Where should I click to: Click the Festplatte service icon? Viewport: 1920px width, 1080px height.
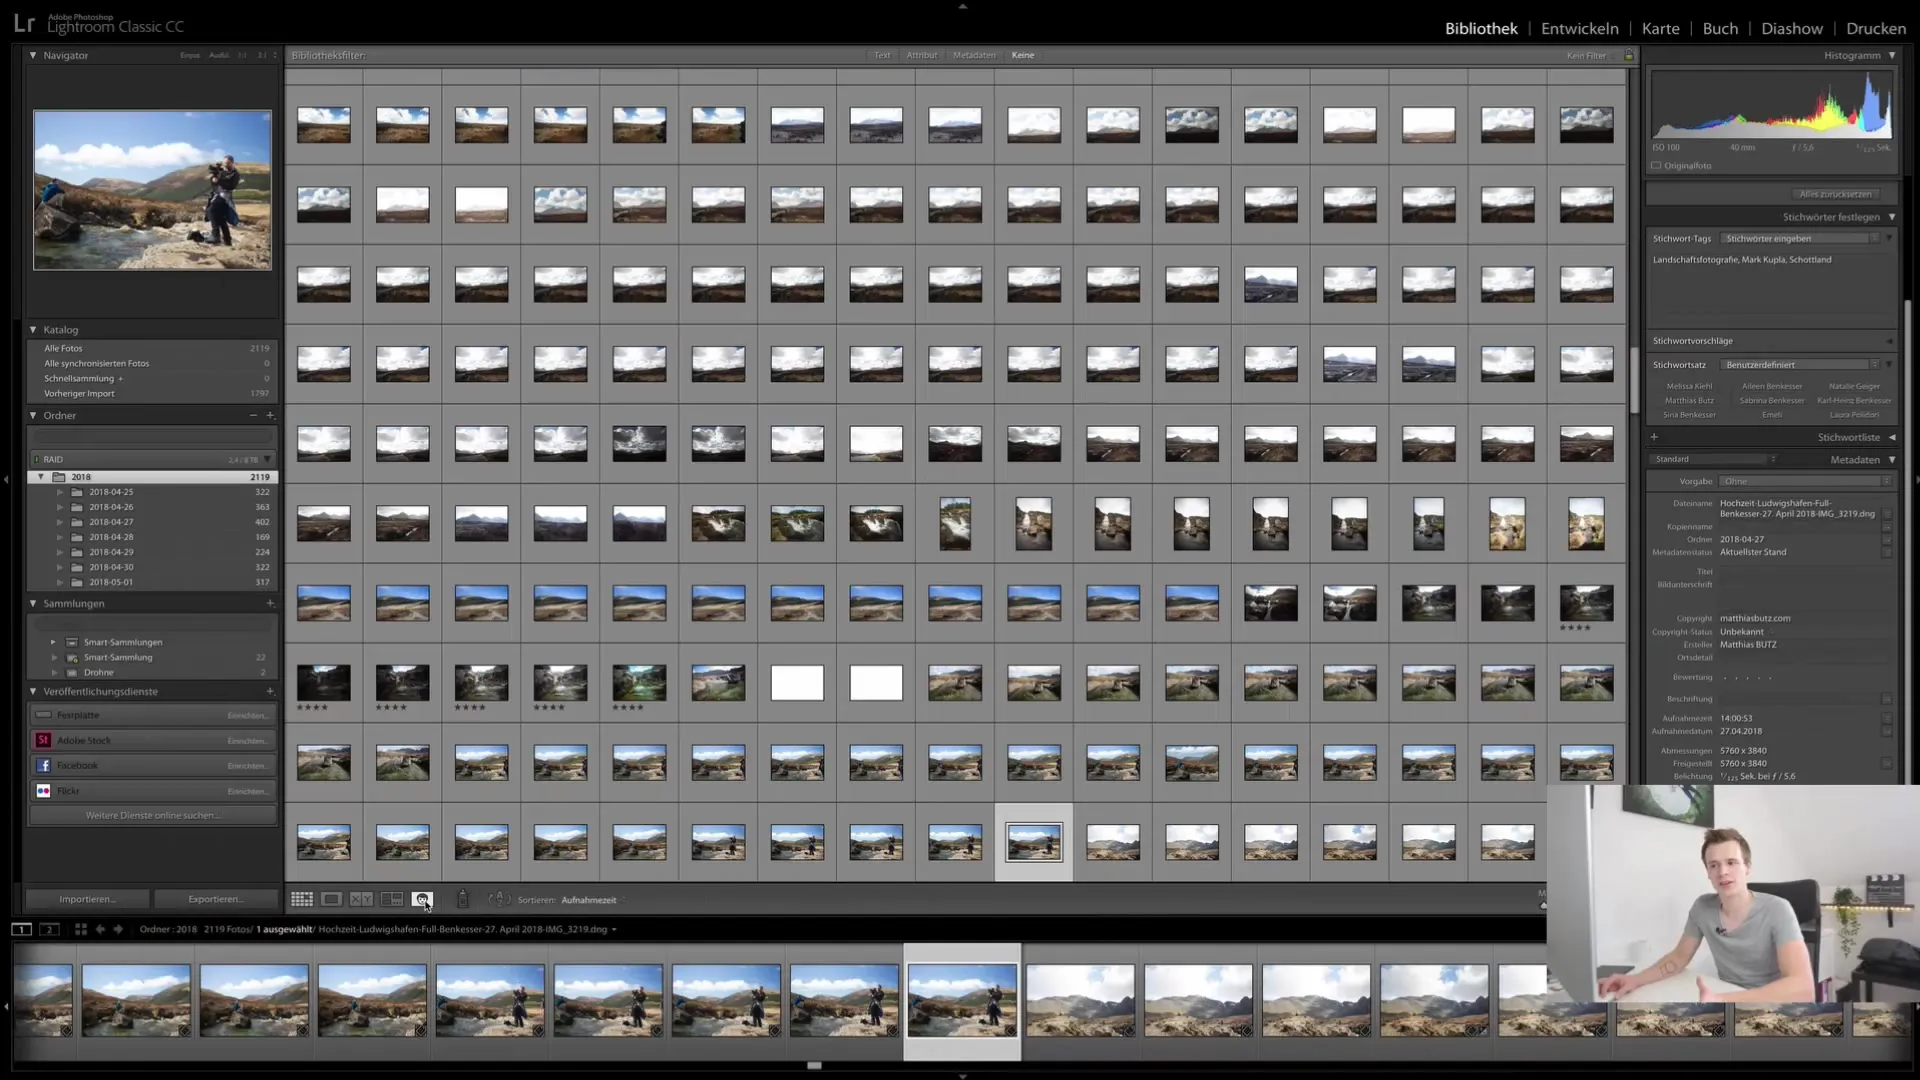click(43, 715)
